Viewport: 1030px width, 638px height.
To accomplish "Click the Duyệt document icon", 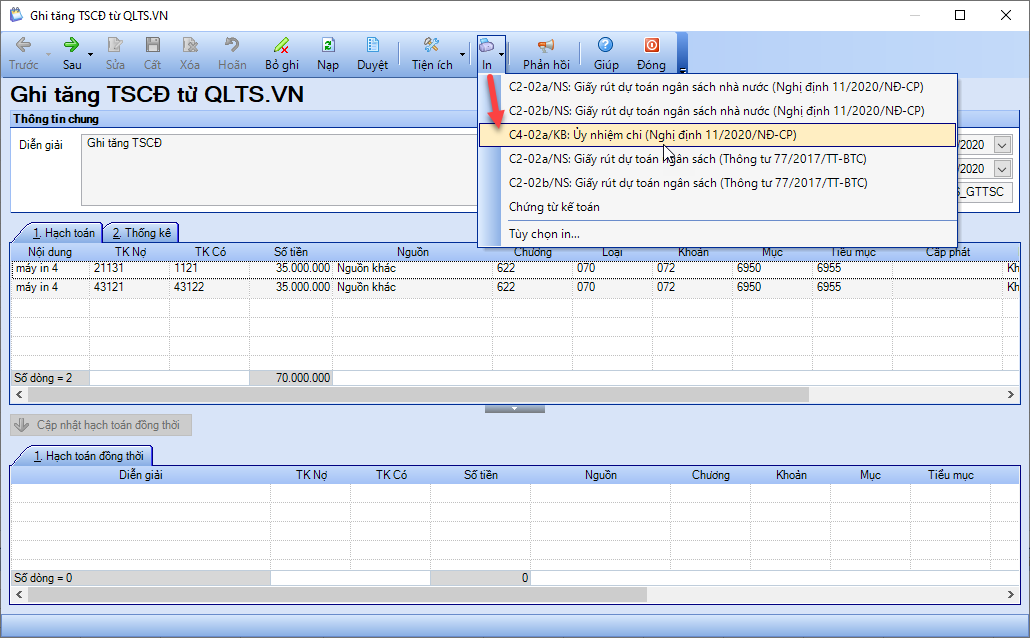I will tap(372, 45).
